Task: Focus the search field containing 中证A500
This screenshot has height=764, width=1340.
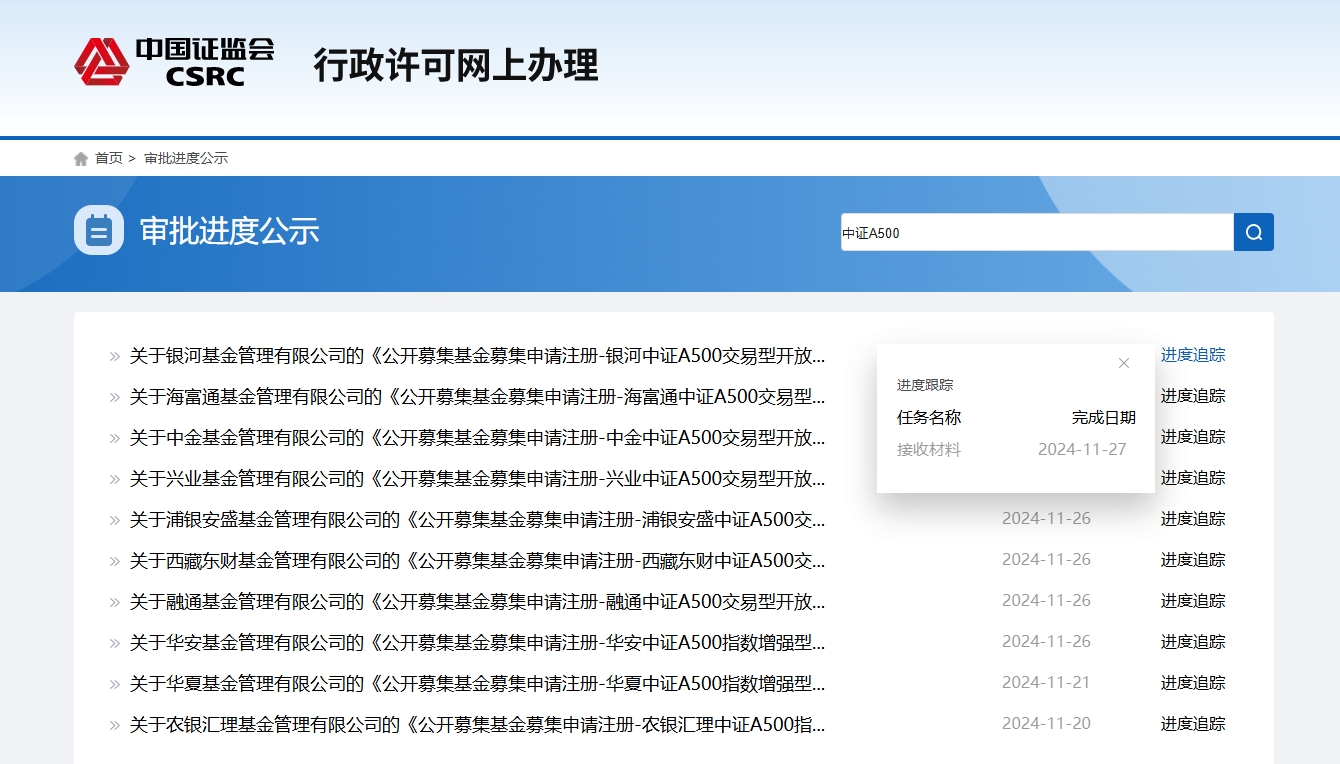Action: tap(1037, 232)
